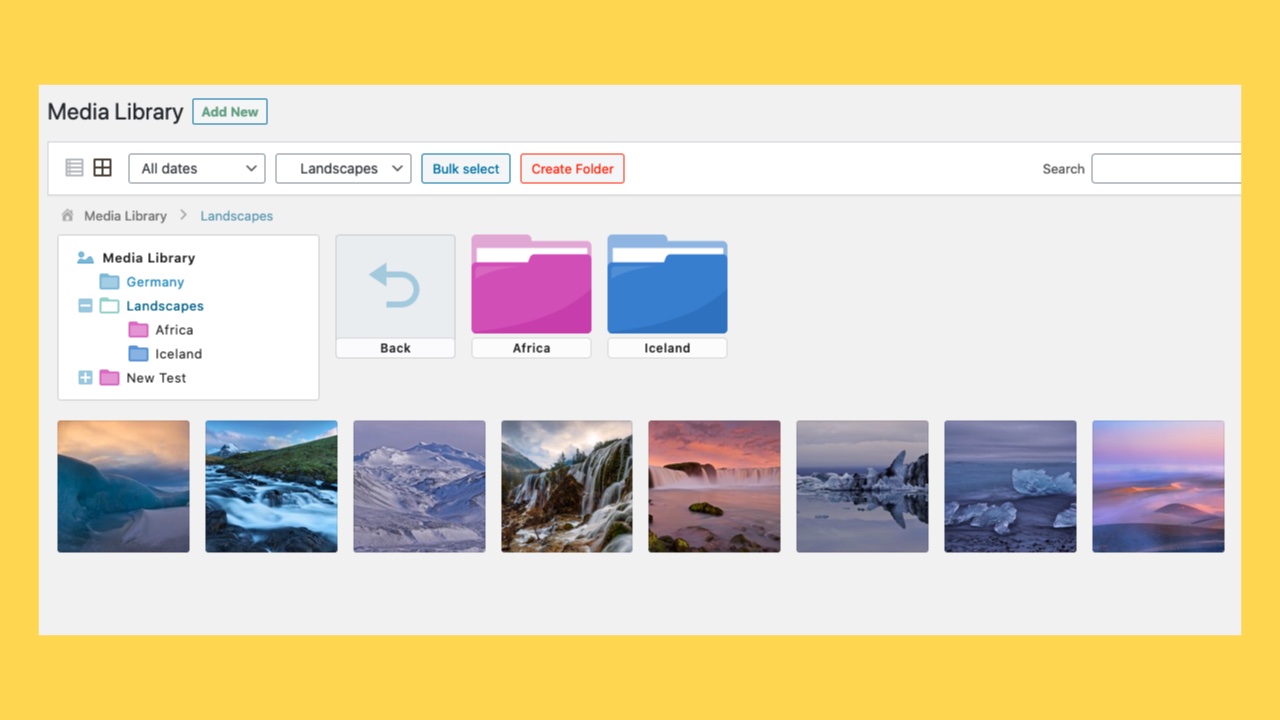The height and width of the screenshot is (720, 1280).
Task: Collapse the Landscapes tree node
Action: 85,306
